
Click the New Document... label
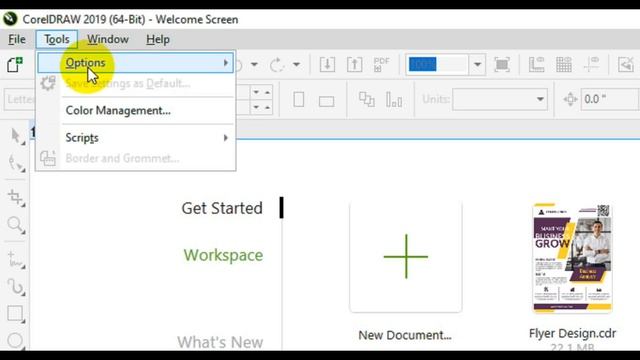tap(405, 335)
